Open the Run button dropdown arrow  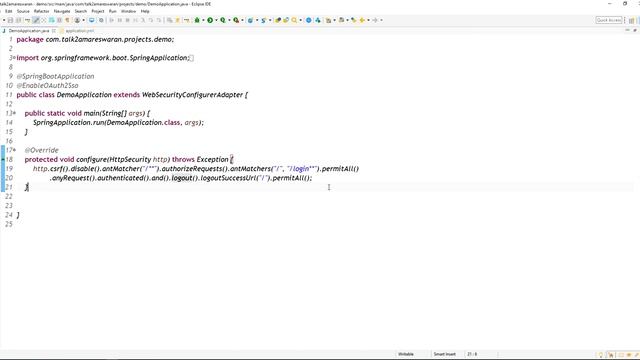pos(216,20)
